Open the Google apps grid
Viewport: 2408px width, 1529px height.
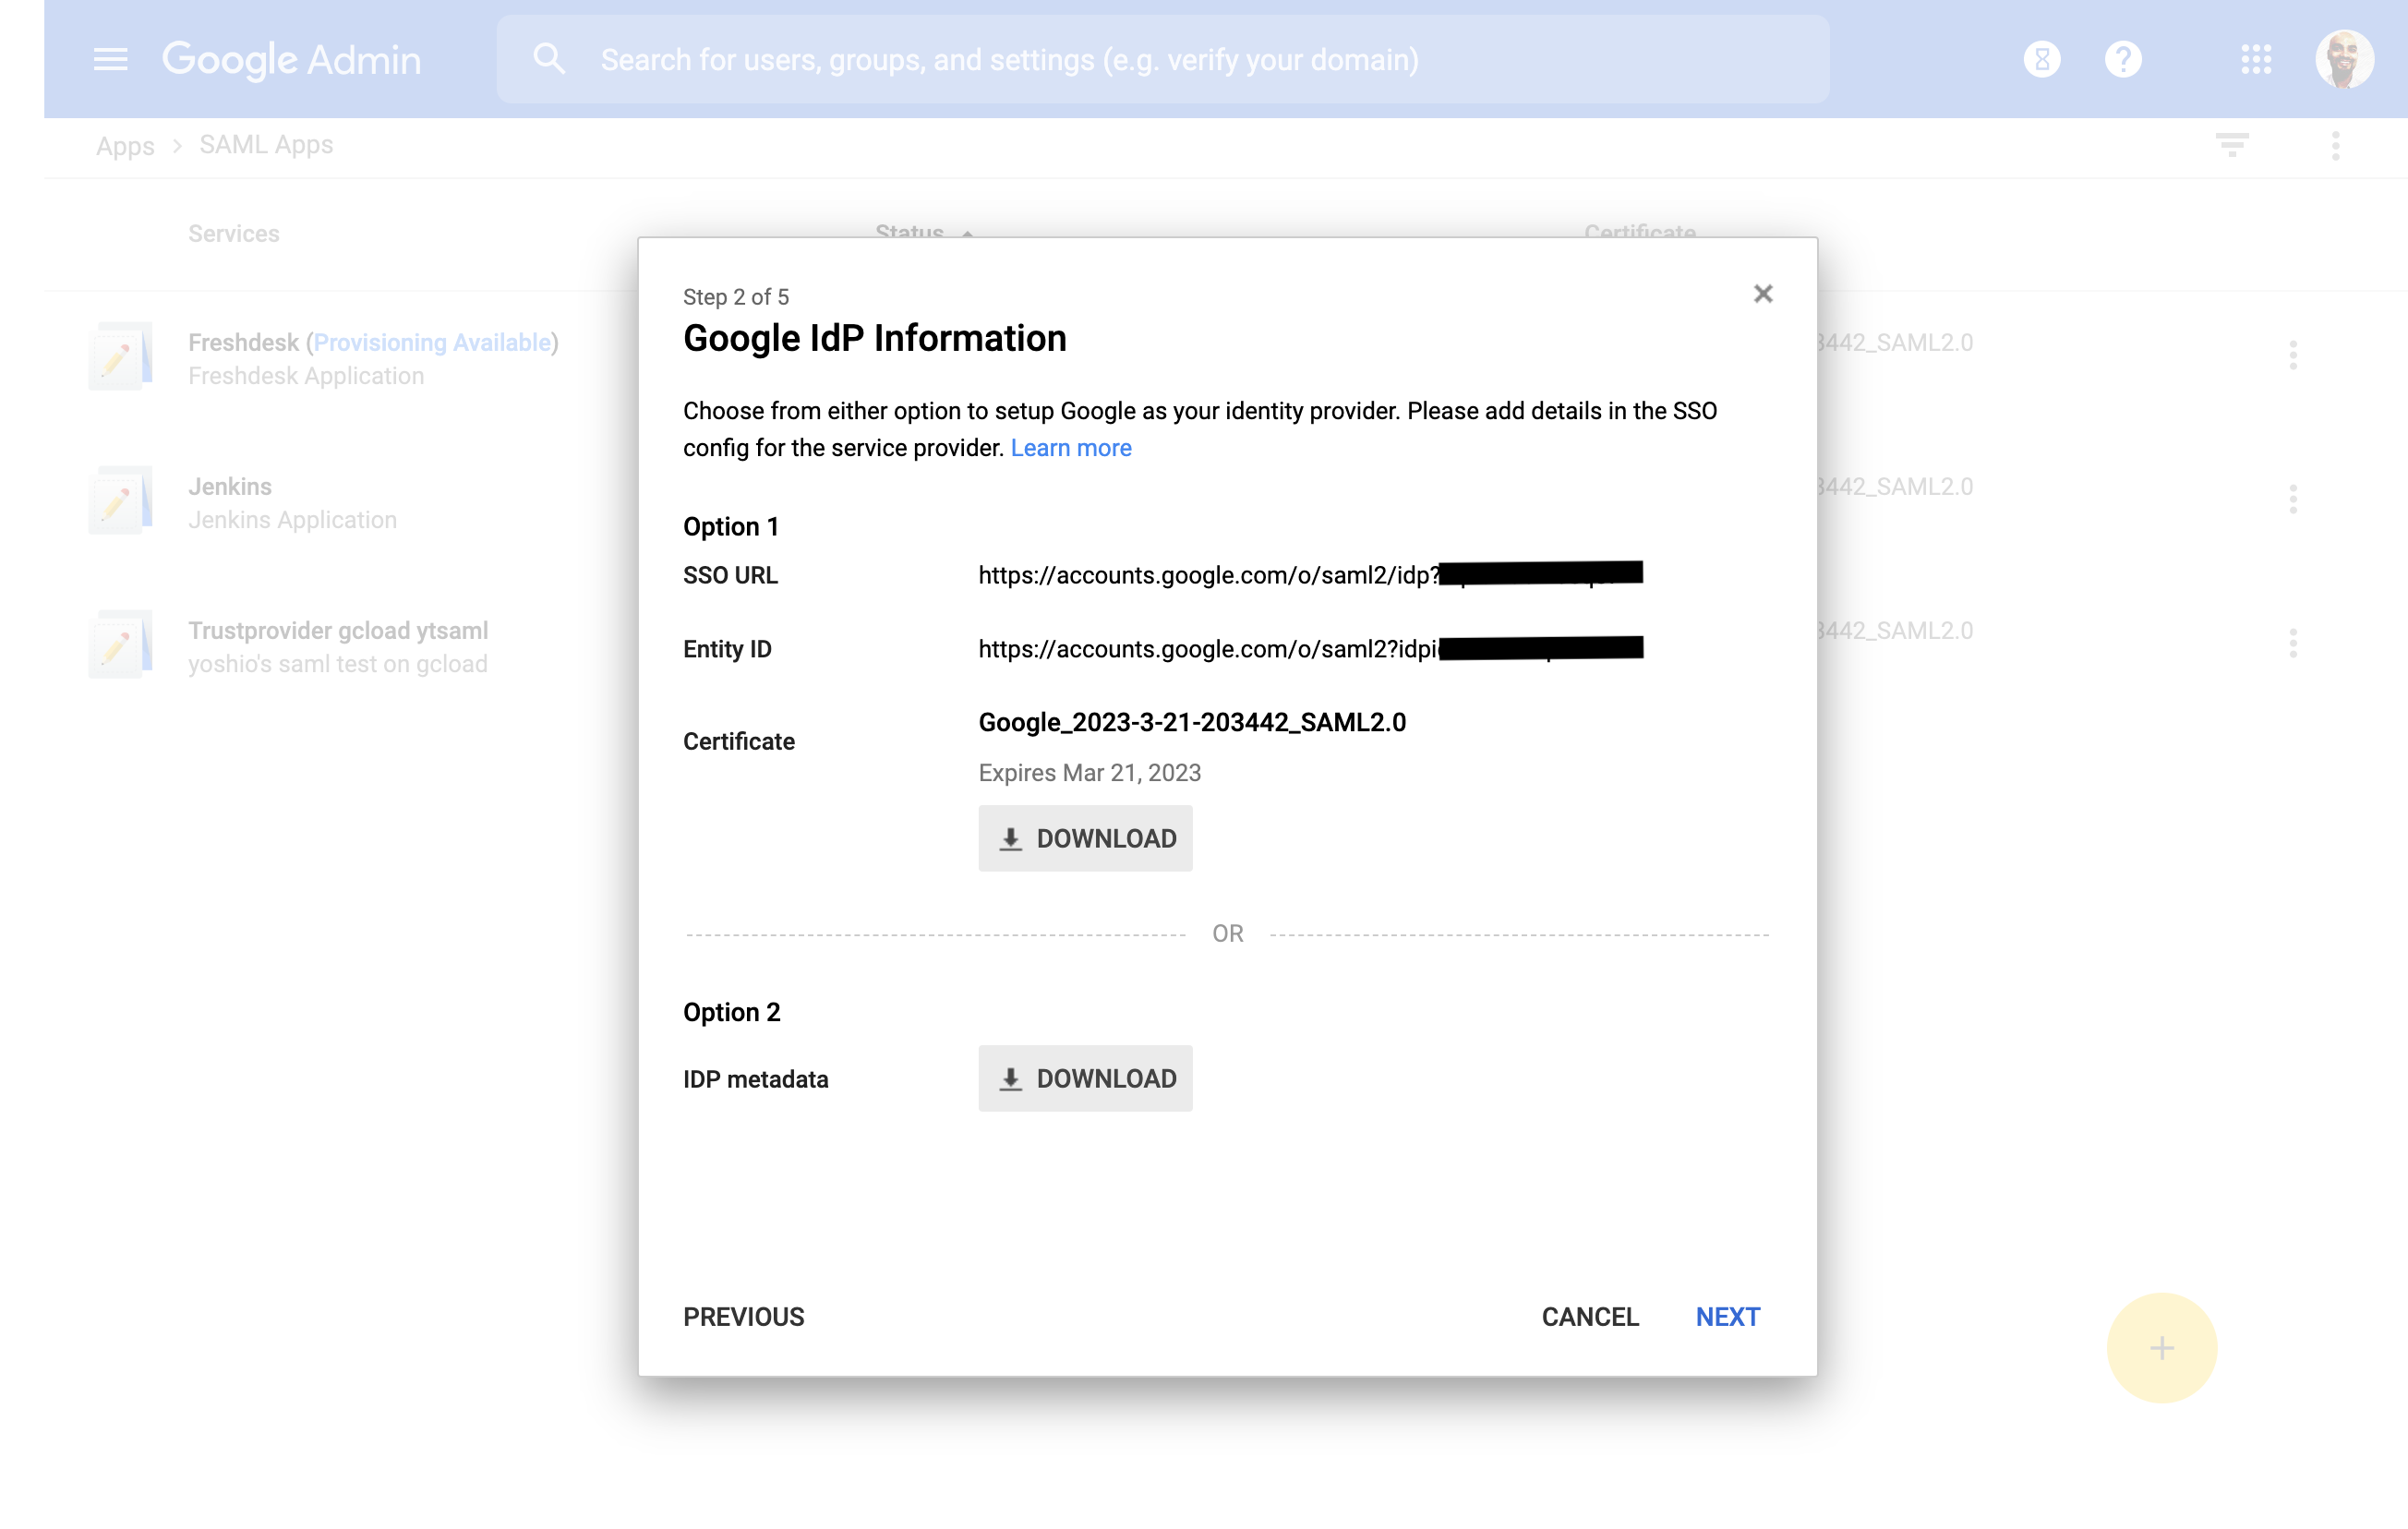2256,59
